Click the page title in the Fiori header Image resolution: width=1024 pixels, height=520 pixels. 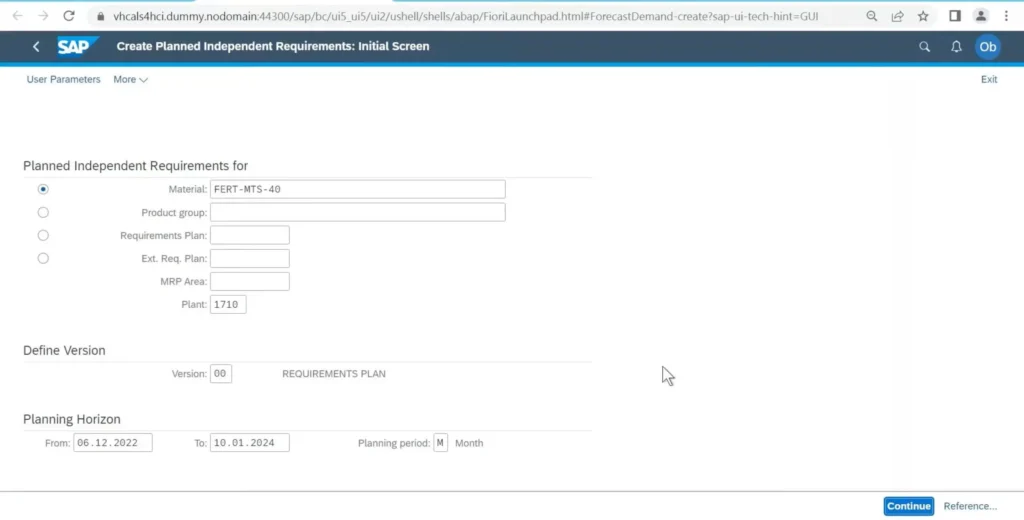[273, 46]
